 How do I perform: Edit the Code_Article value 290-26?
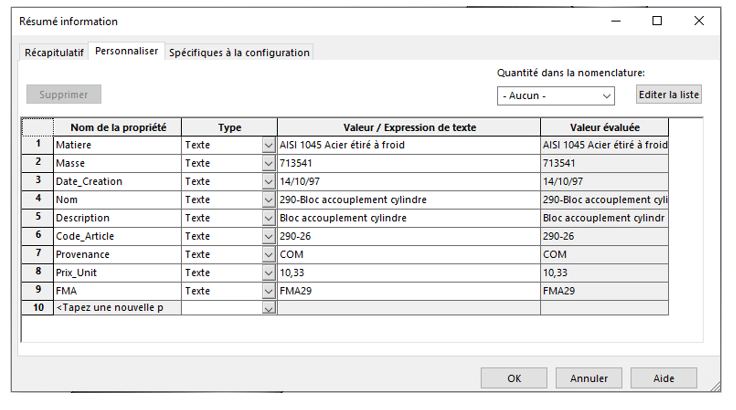(409, 236)
